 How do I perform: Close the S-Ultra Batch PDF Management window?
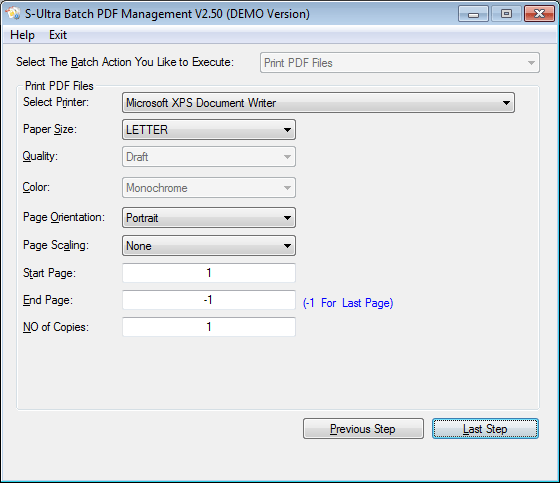pyautogui.click(x=539, y=14)
